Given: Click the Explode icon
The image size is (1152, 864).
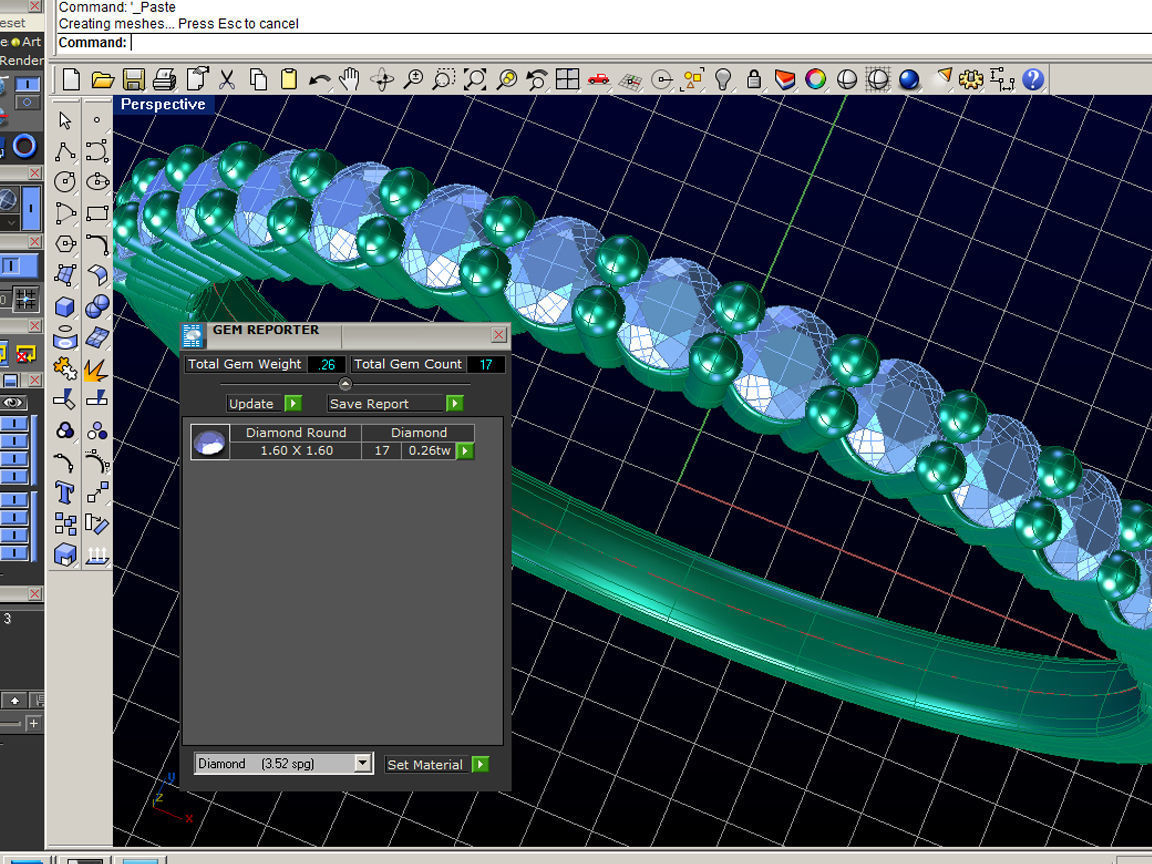Looking at the screenshot, I should point(97,368).
